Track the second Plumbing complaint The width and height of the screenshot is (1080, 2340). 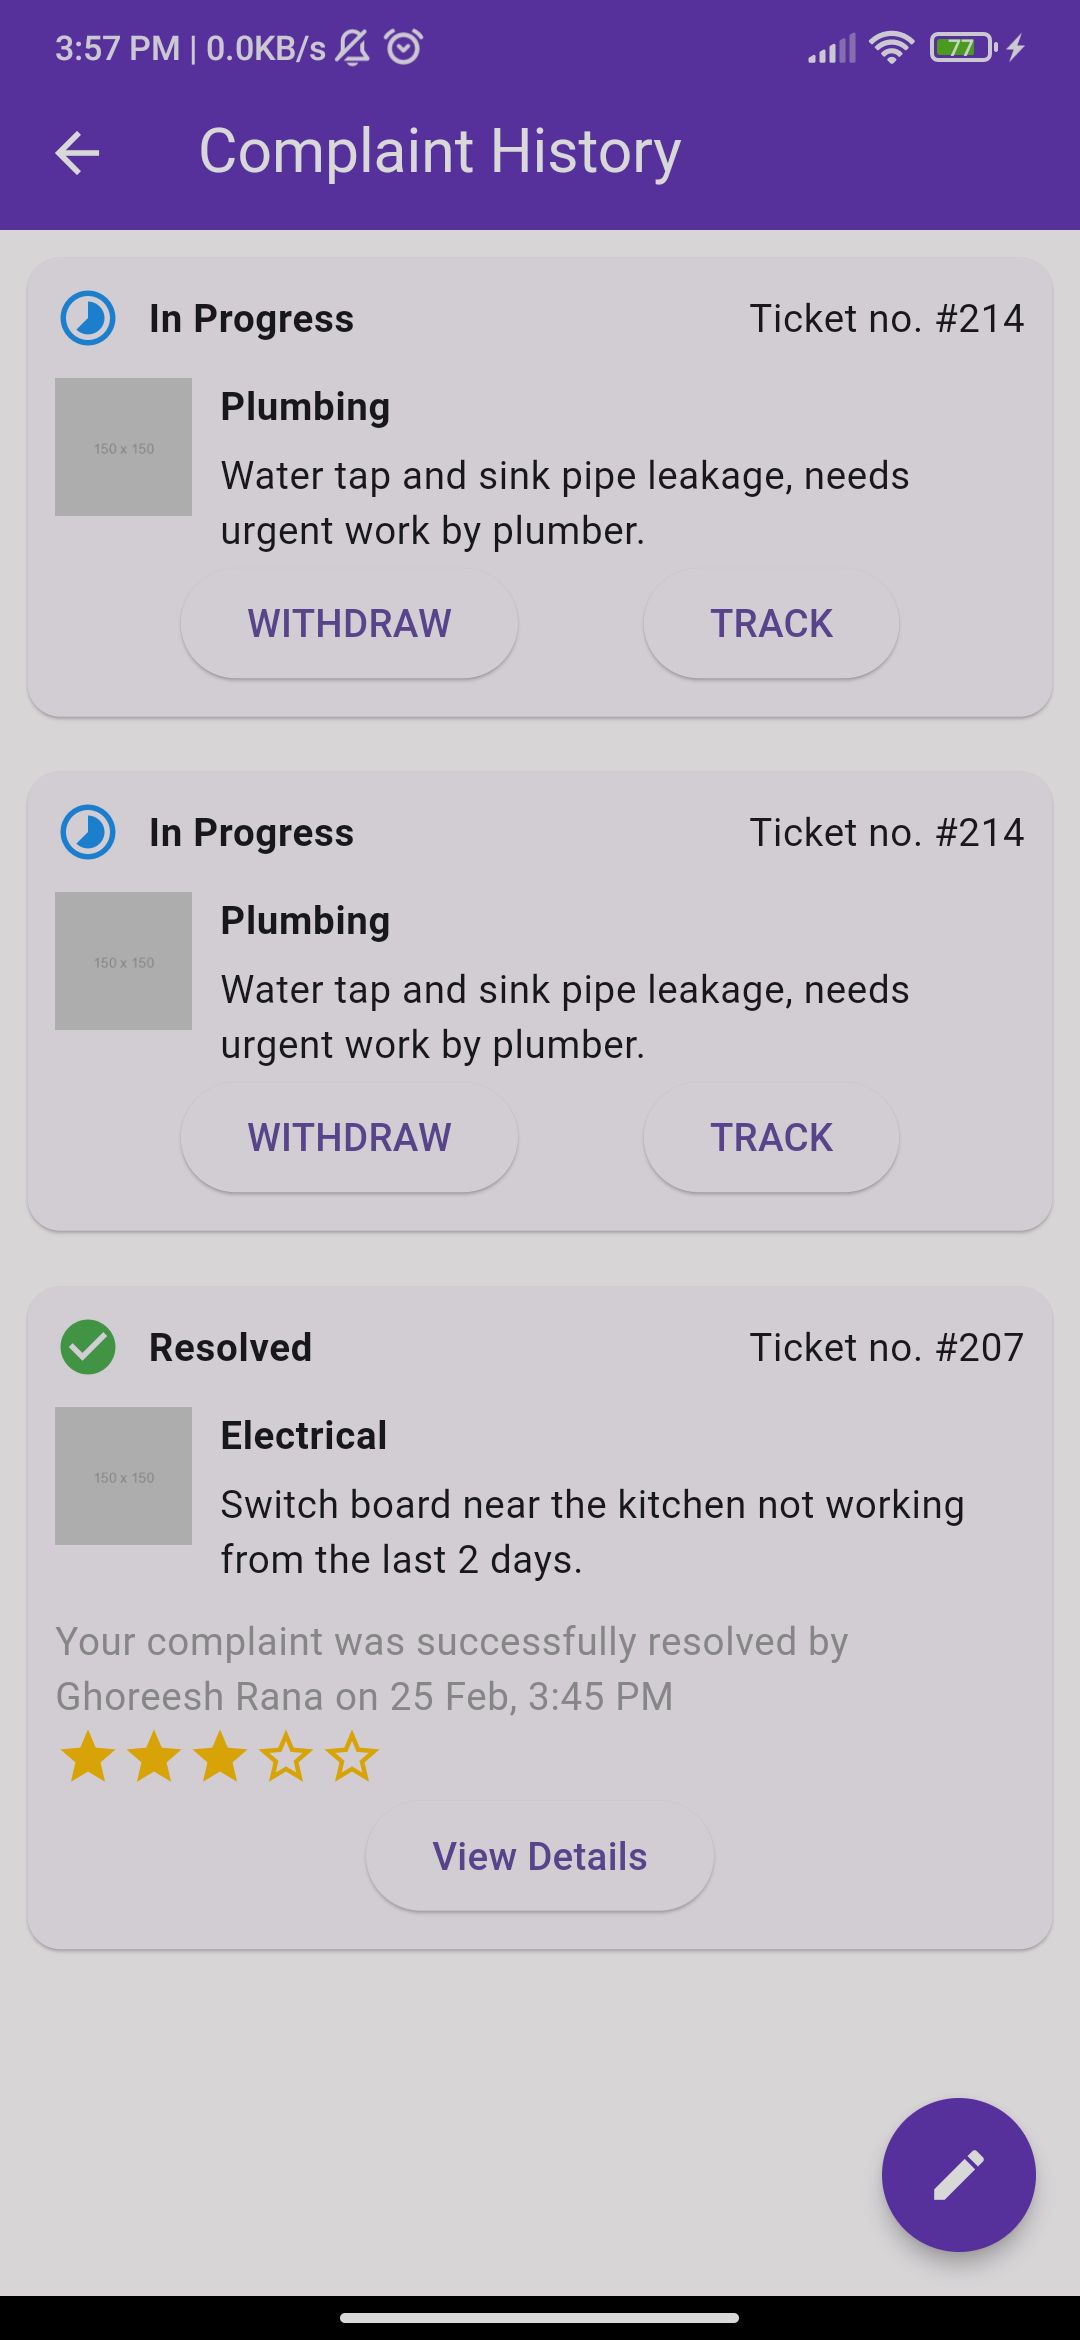tap(771, 1138)
